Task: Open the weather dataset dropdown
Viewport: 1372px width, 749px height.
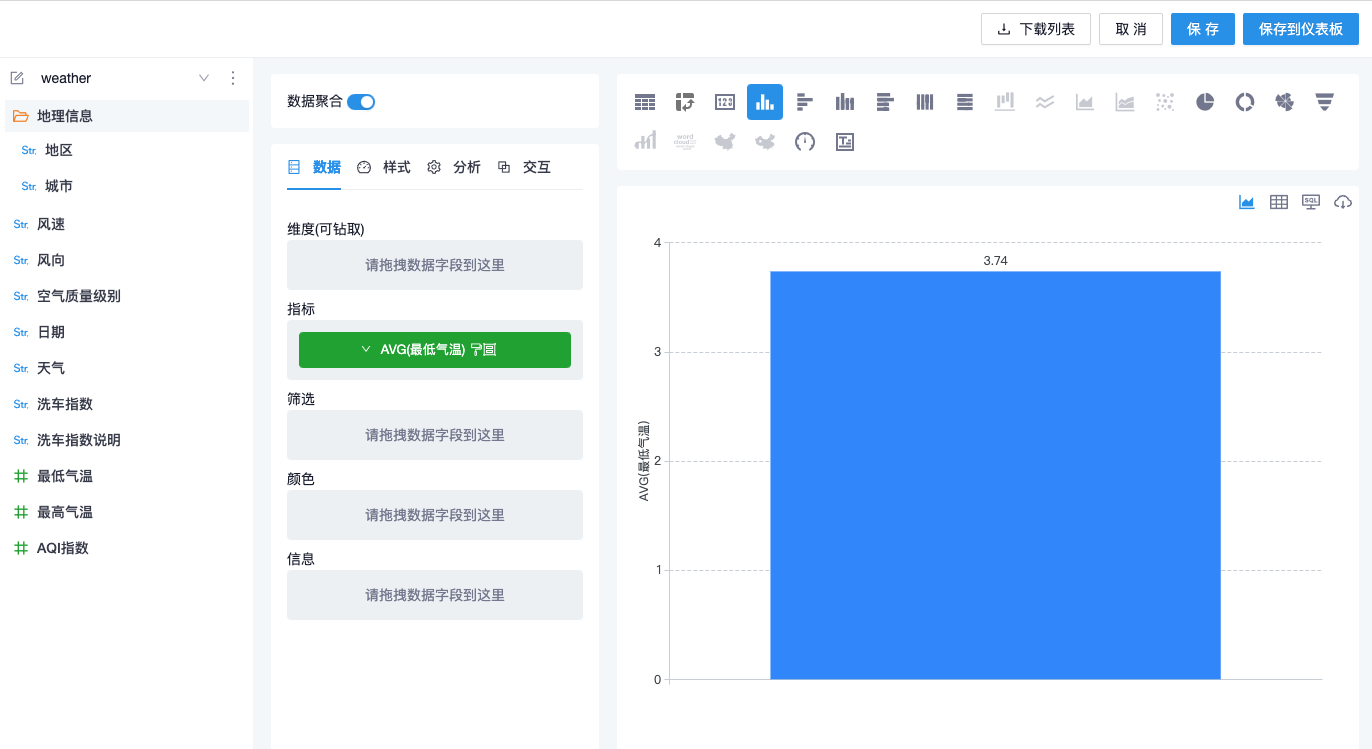Action: tap(204, 78)
